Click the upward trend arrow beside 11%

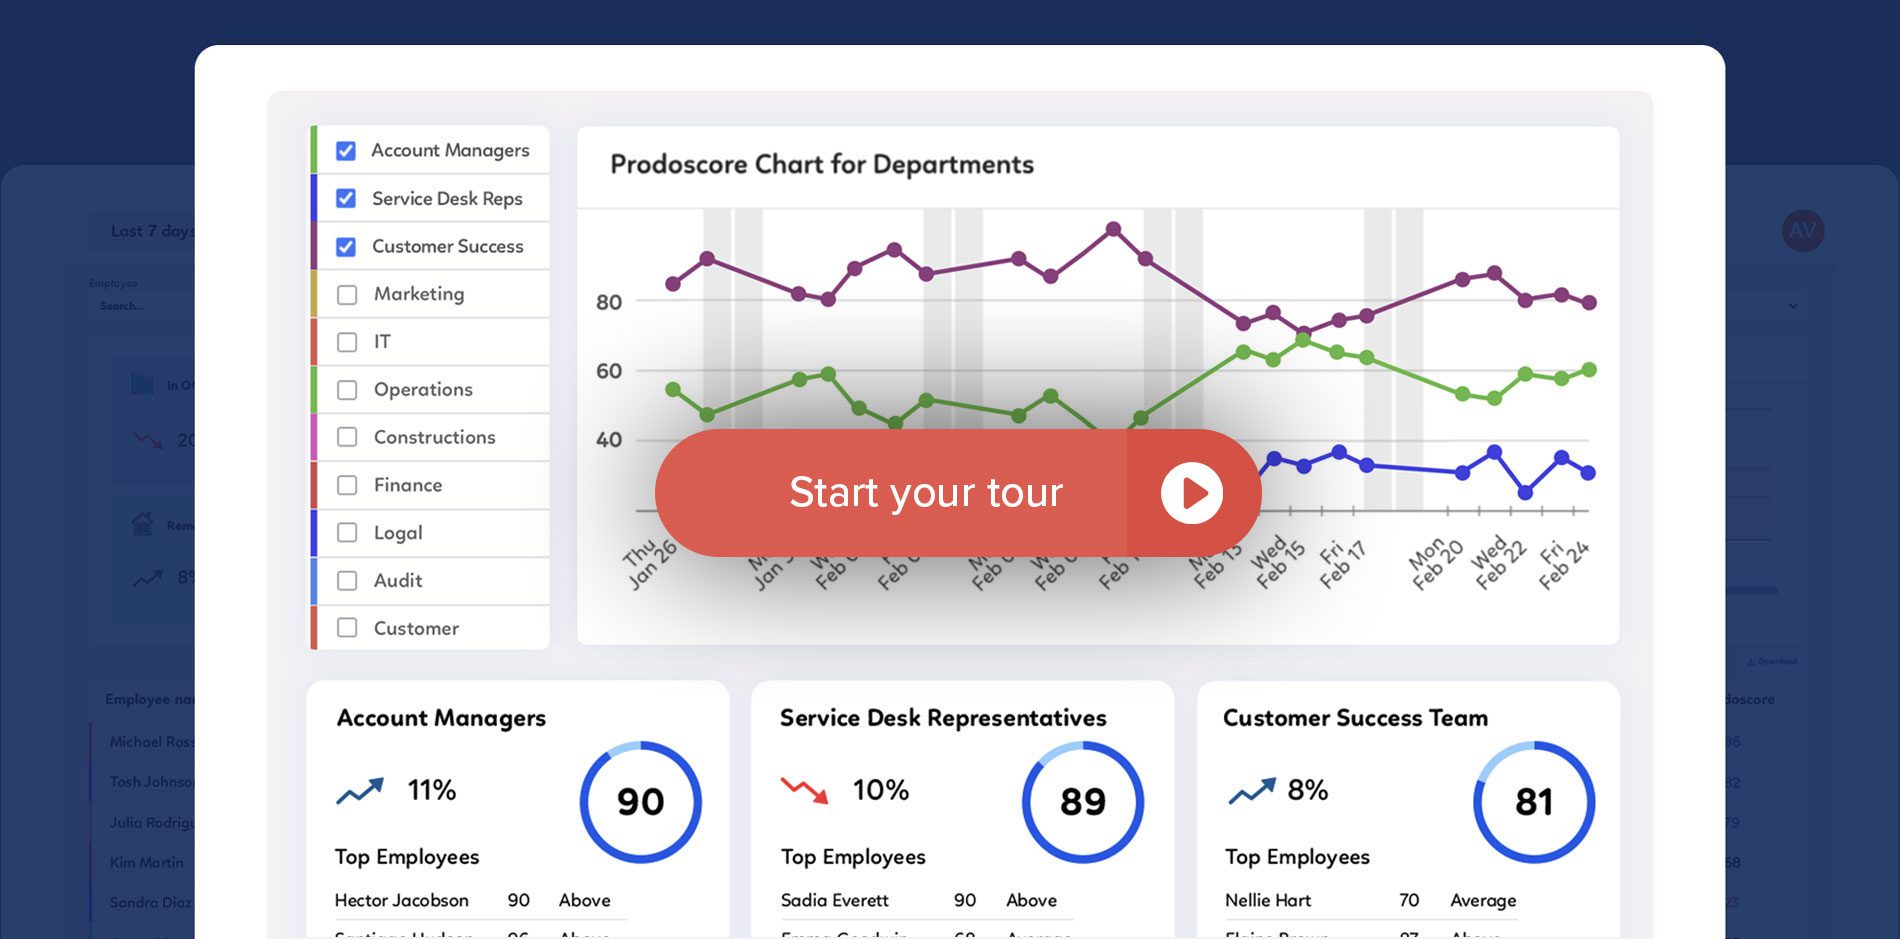360,791
